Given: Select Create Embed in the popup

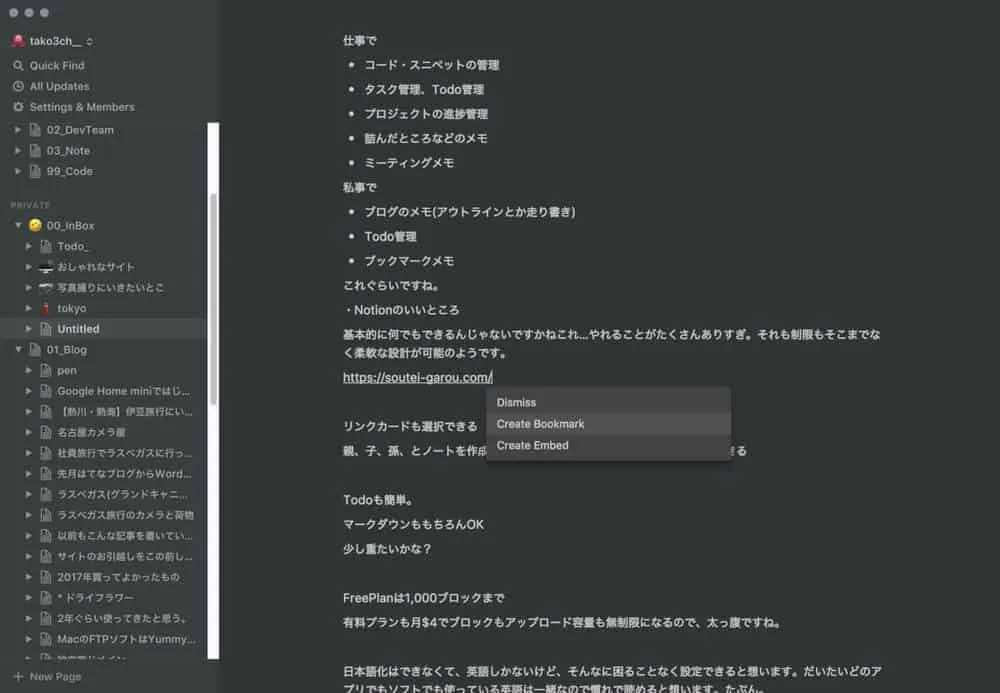Looking at the screenshot, I should (532, 445).
